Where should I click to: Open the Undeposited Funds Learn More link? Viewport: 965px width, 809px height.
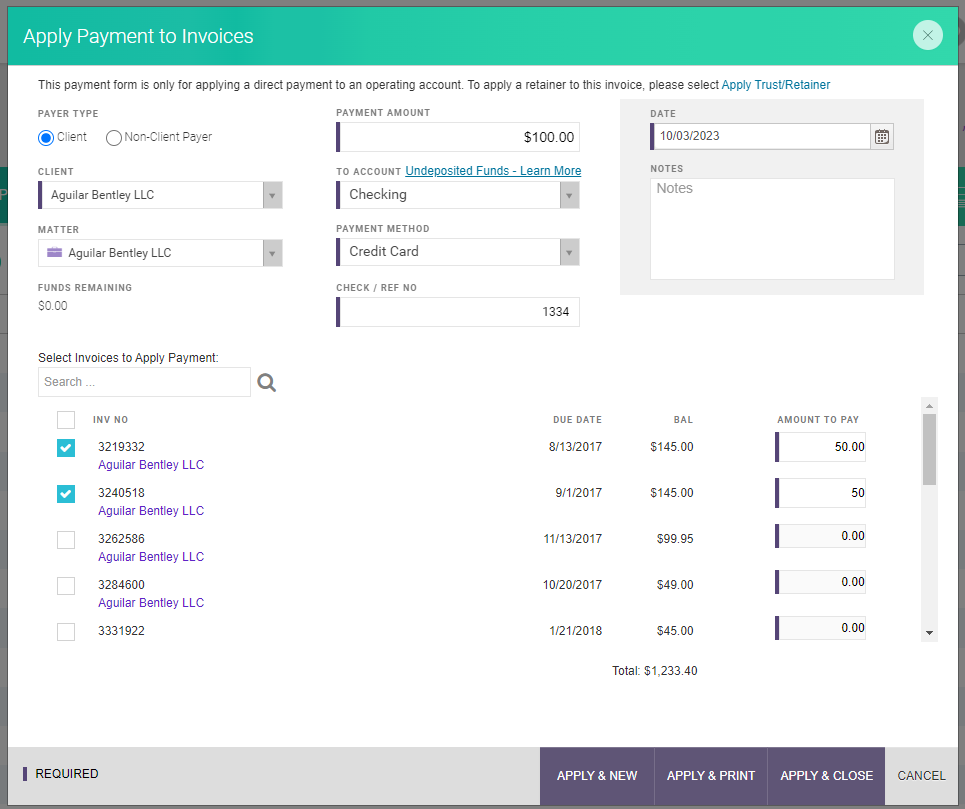tap(492, 170)
